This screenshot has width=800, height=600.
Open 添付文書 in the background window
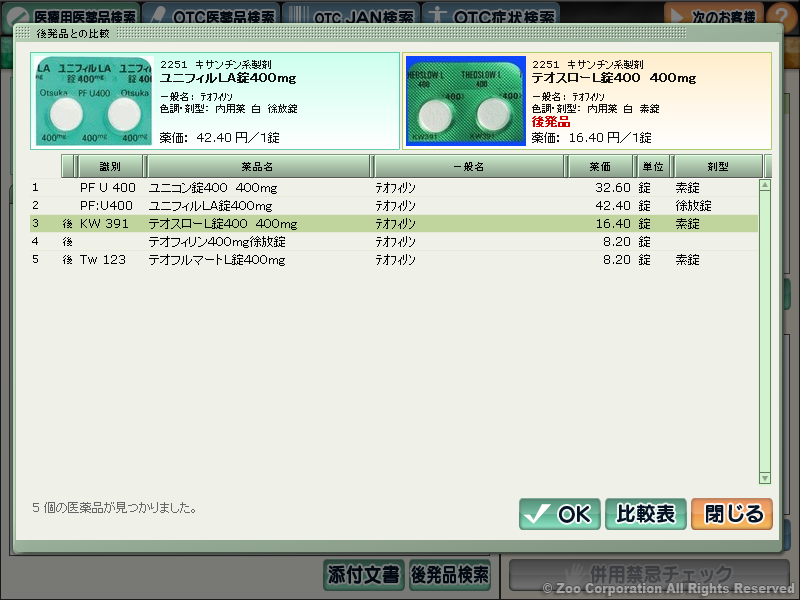(x=364, y=575)
